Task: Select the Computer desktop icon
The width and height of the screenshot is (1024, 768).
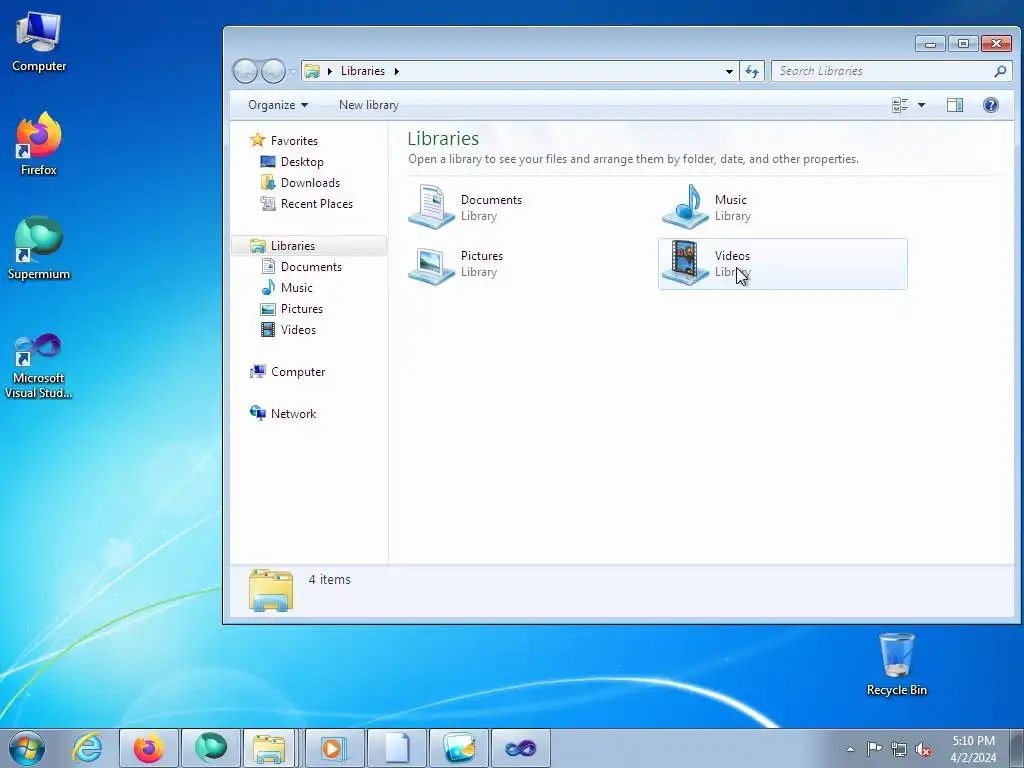Action: pos(39,41)
